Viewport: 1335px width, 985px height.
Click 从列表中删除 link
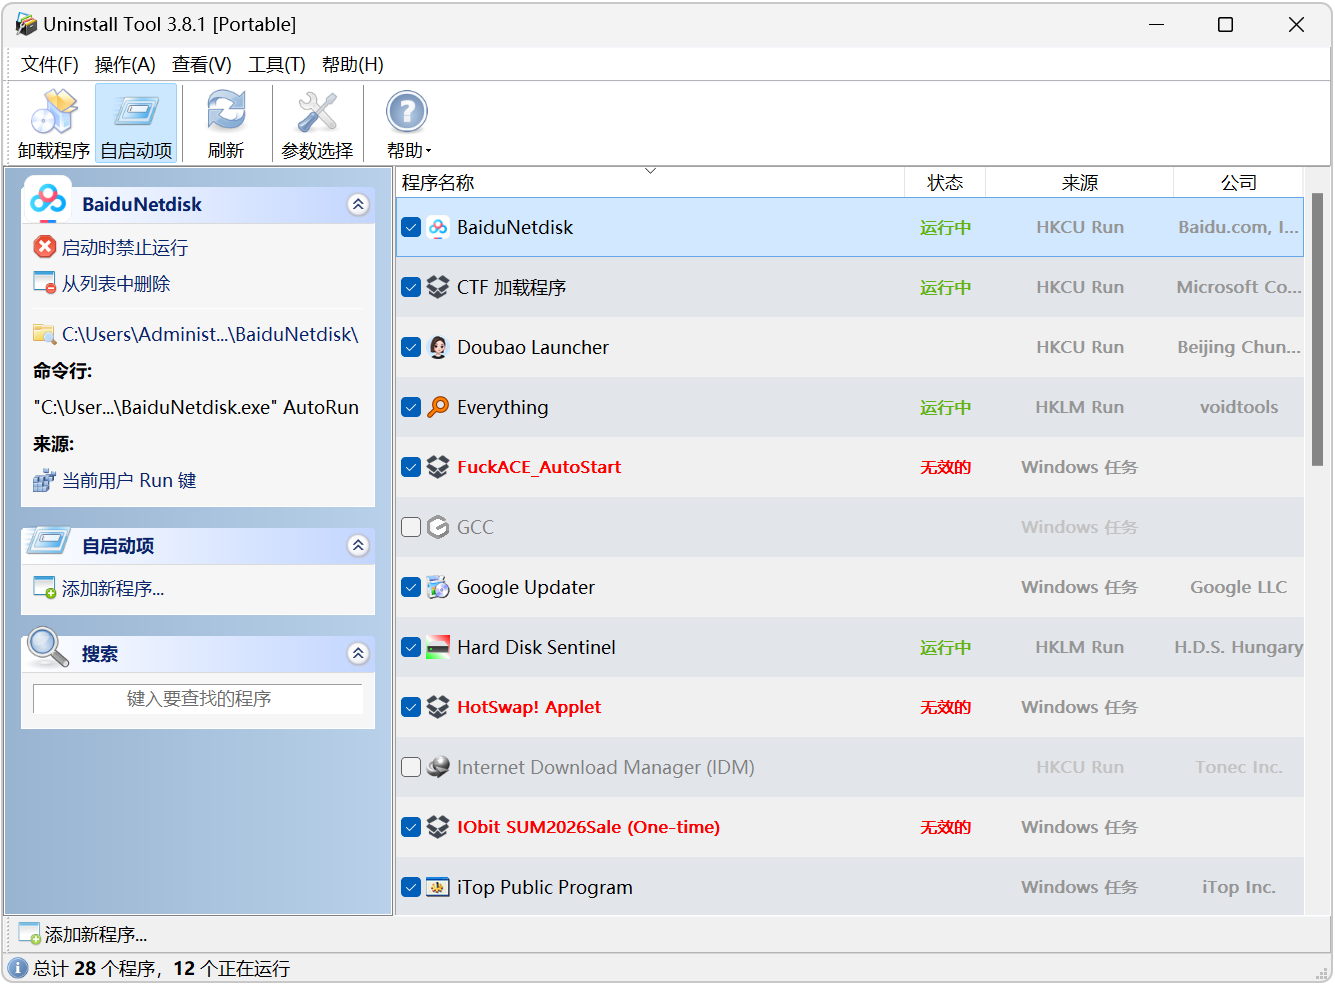[x=116, y=283]
